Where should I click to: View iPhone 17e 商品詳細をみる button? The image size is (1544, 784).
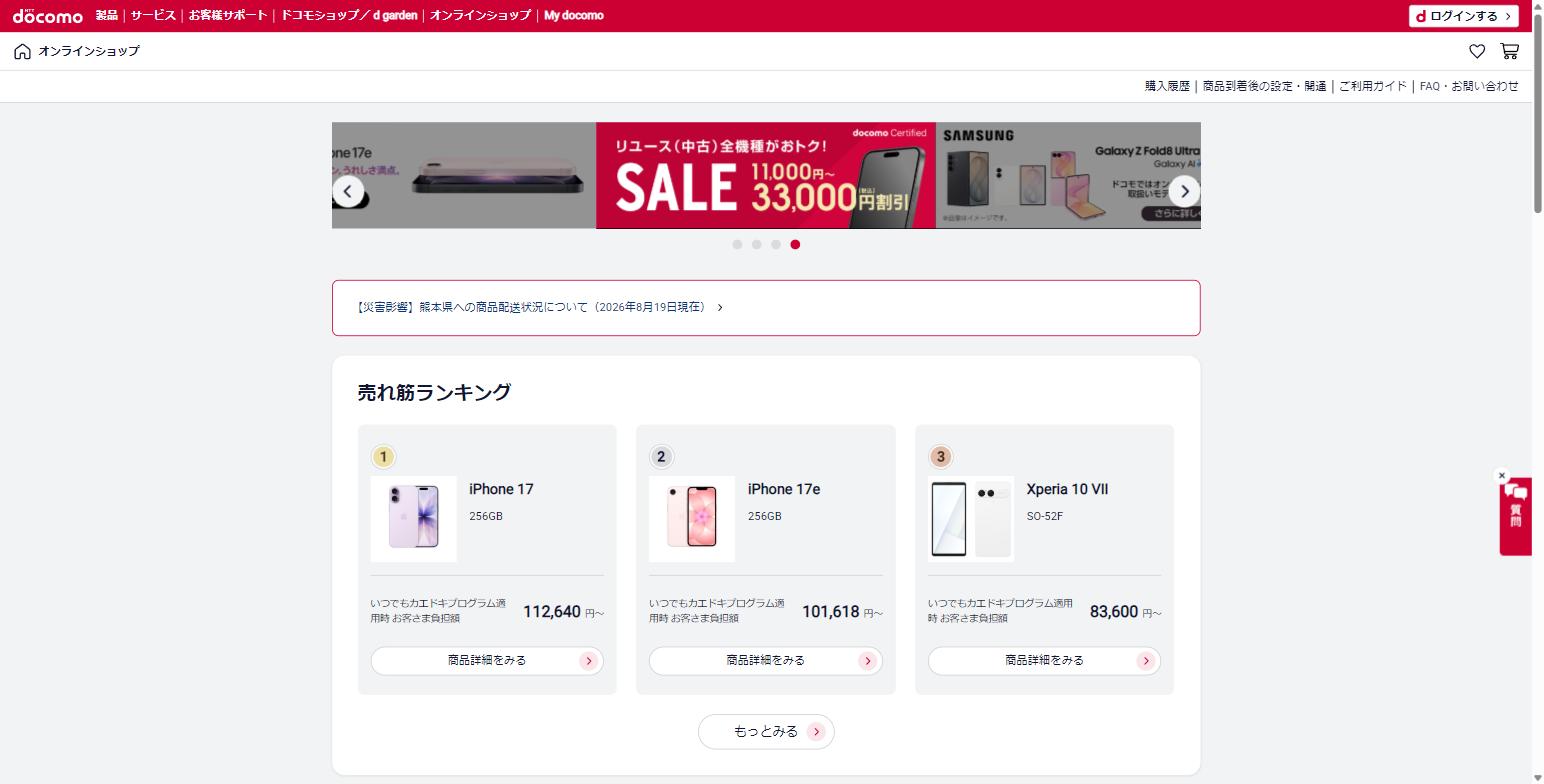766,661
